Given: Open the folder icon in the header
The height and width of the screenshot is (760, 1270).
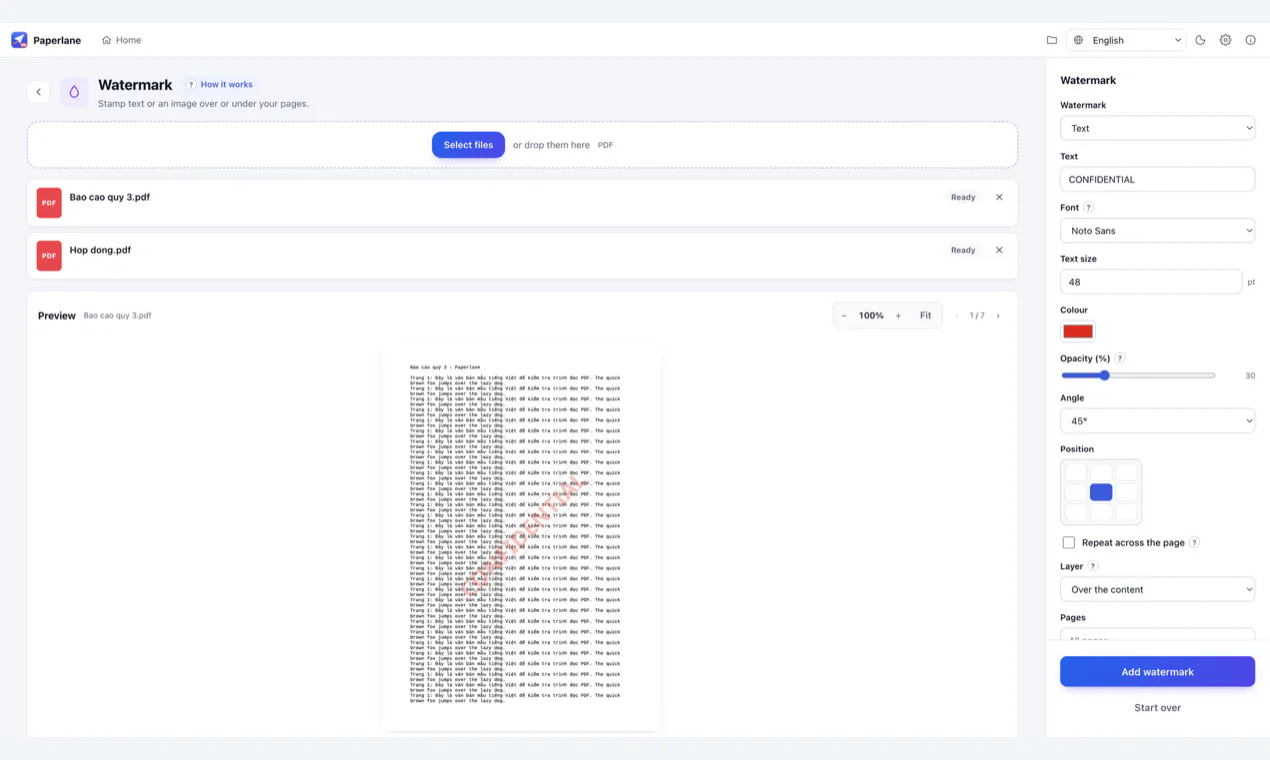Looking at the screenshot, I should pyautogui.click(x=1051, y=40).
